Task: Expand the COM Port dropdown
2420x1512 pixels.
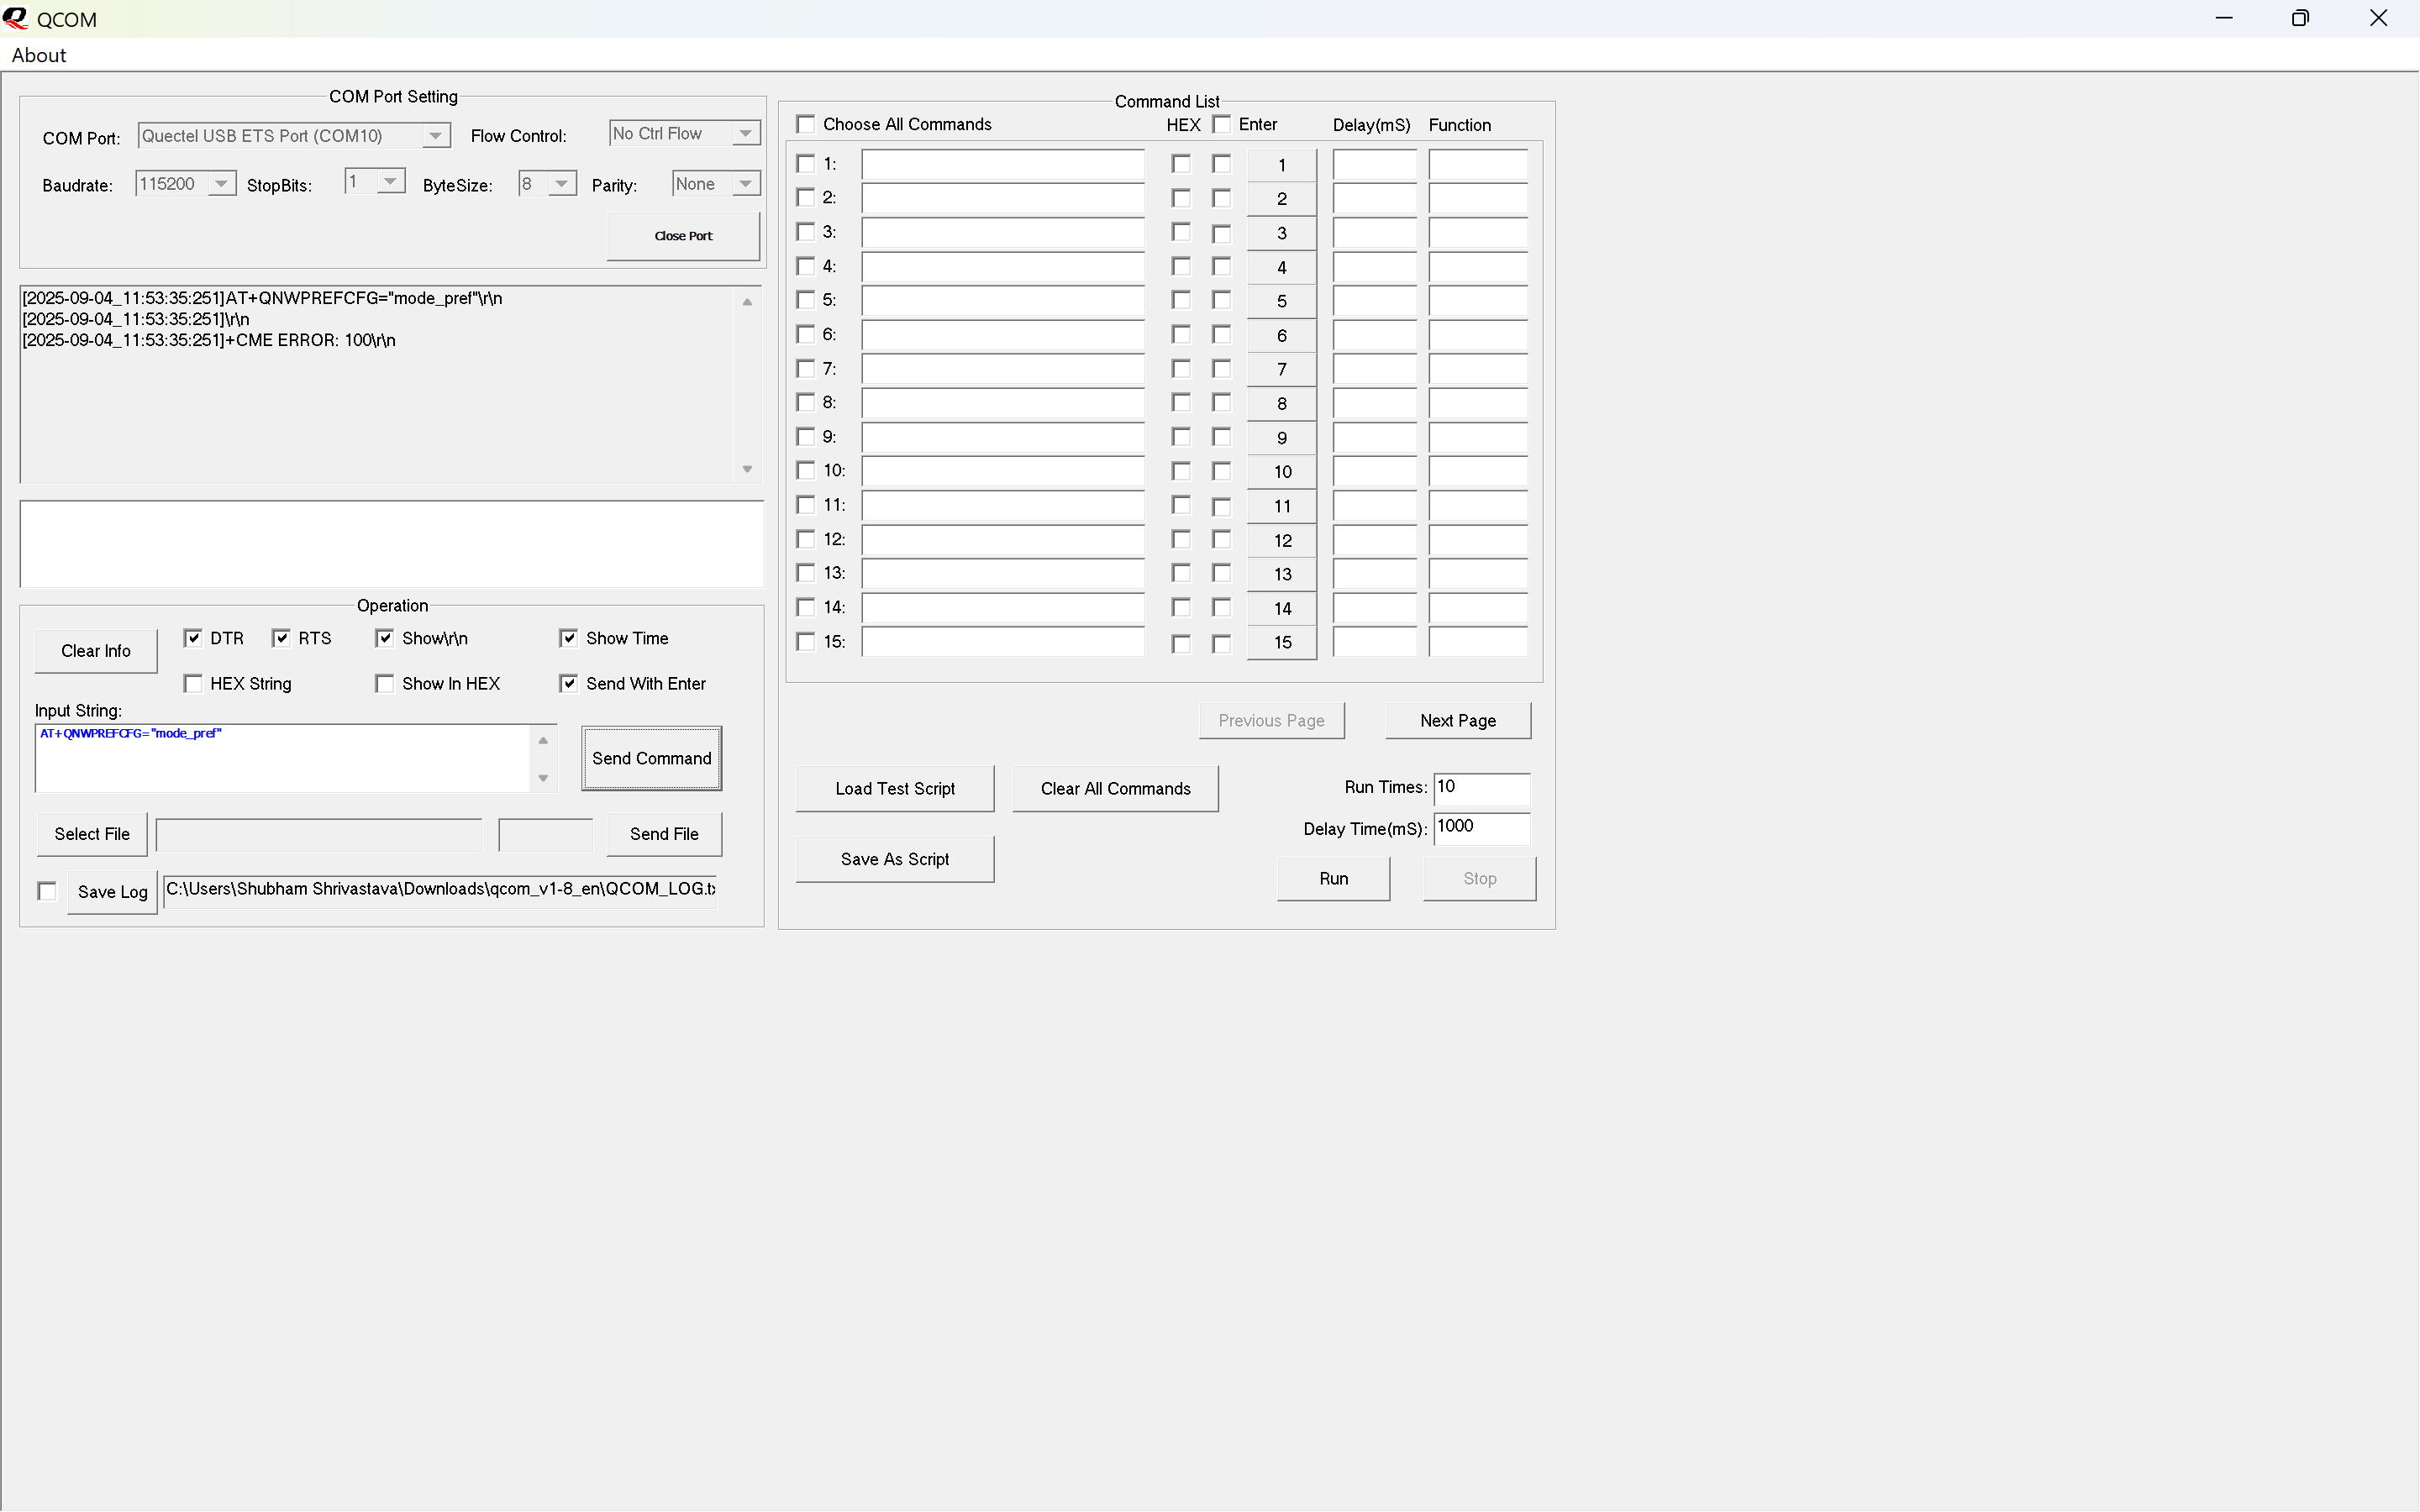Action: pyautogui.click(x=435, y=136)
